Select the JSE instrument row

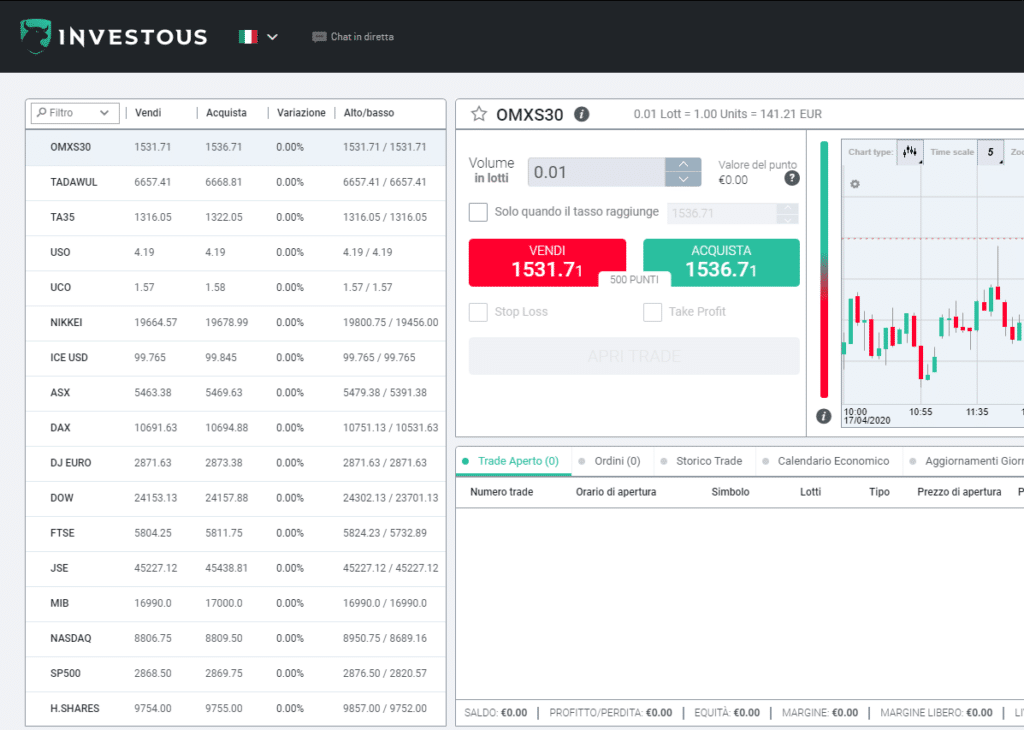pyautogui.click(x=236, y=569)
